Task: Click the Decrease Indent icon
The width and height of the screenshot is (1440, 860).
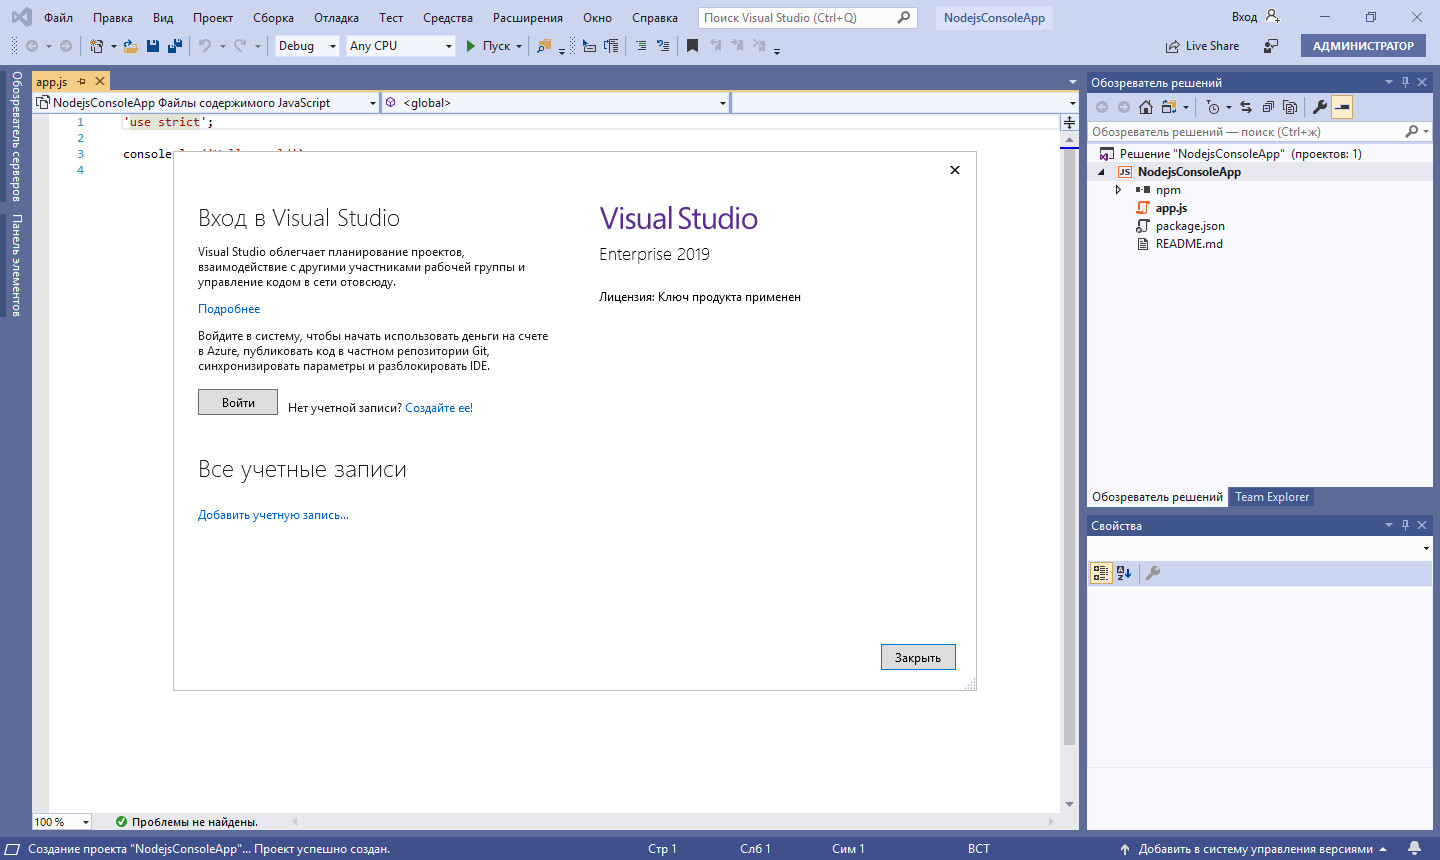Action: point(641,46)
